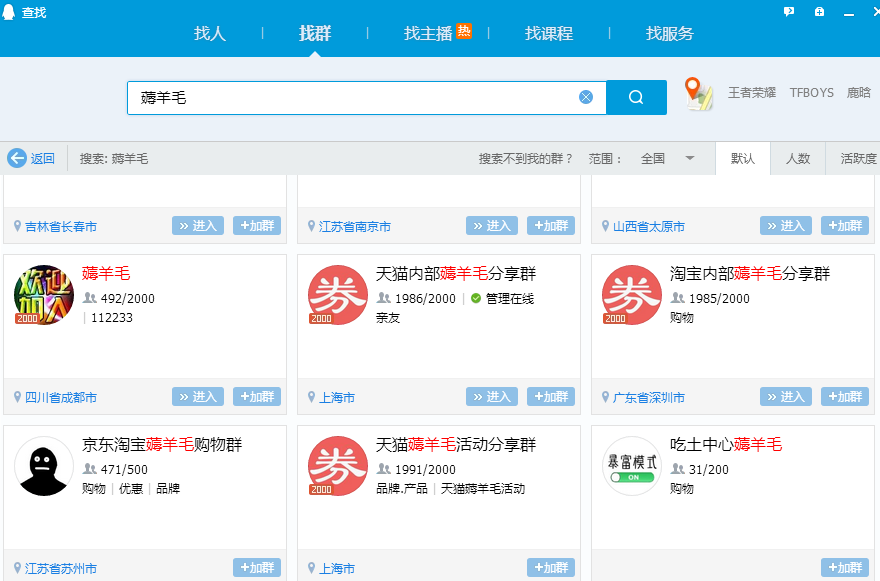The height and width of the screenshot is (581, 880).
Task: Expand the 范围 全国 dropdown arrow
Action: (690, 158)
